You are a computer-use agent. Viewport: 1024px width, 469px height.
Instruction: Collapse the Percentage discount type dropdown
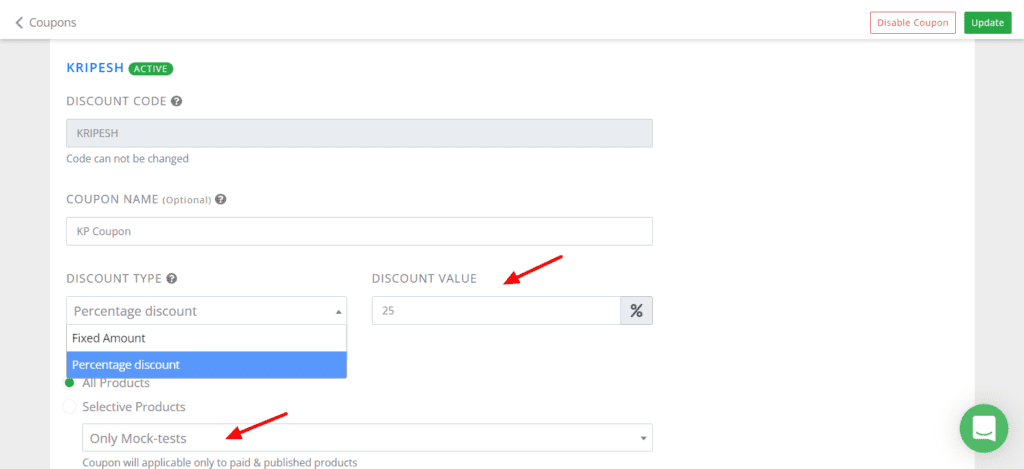pyautogui.click(x=206, y=311)
